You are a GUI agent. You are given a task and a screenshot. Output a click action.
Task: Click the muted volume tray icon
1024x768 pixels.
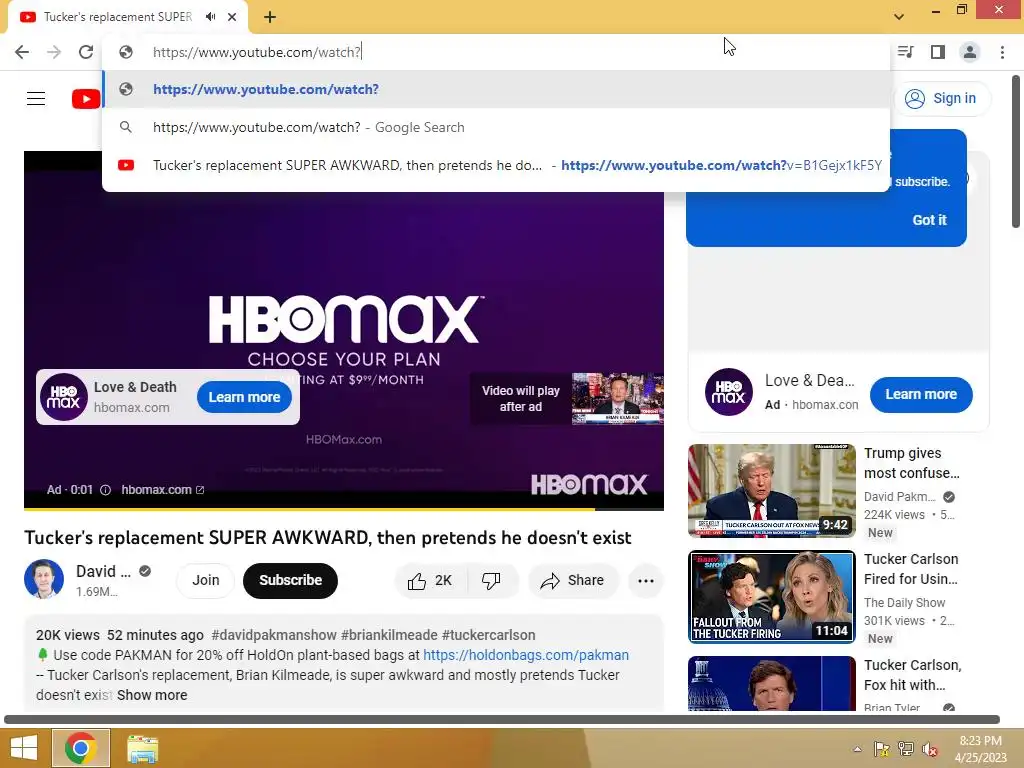click(930, 749)
